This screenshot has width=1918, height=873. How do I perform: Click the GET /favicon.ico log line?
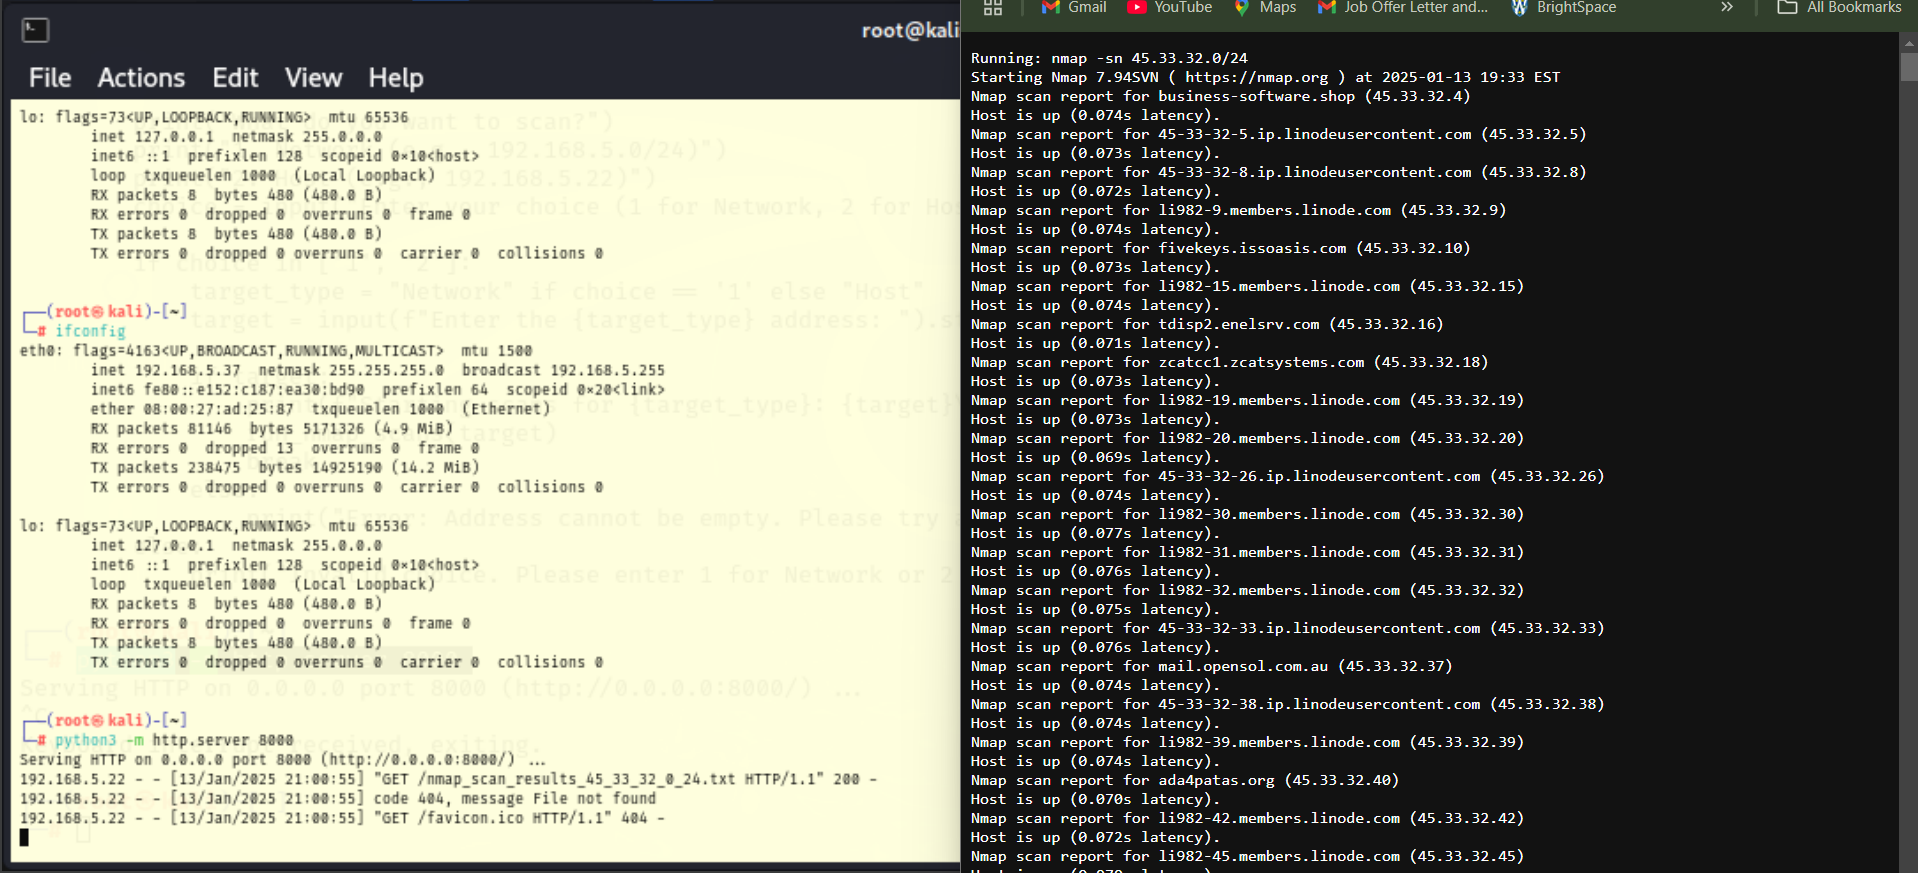(x=342, y=818)
